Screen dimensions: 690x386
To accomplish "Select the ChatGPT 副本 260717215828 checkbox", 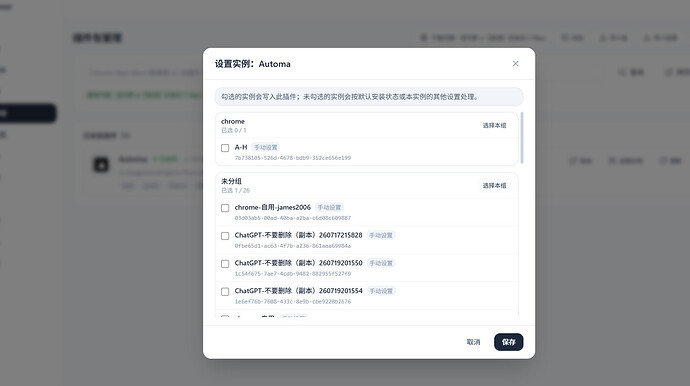I will tap(225, 236).
